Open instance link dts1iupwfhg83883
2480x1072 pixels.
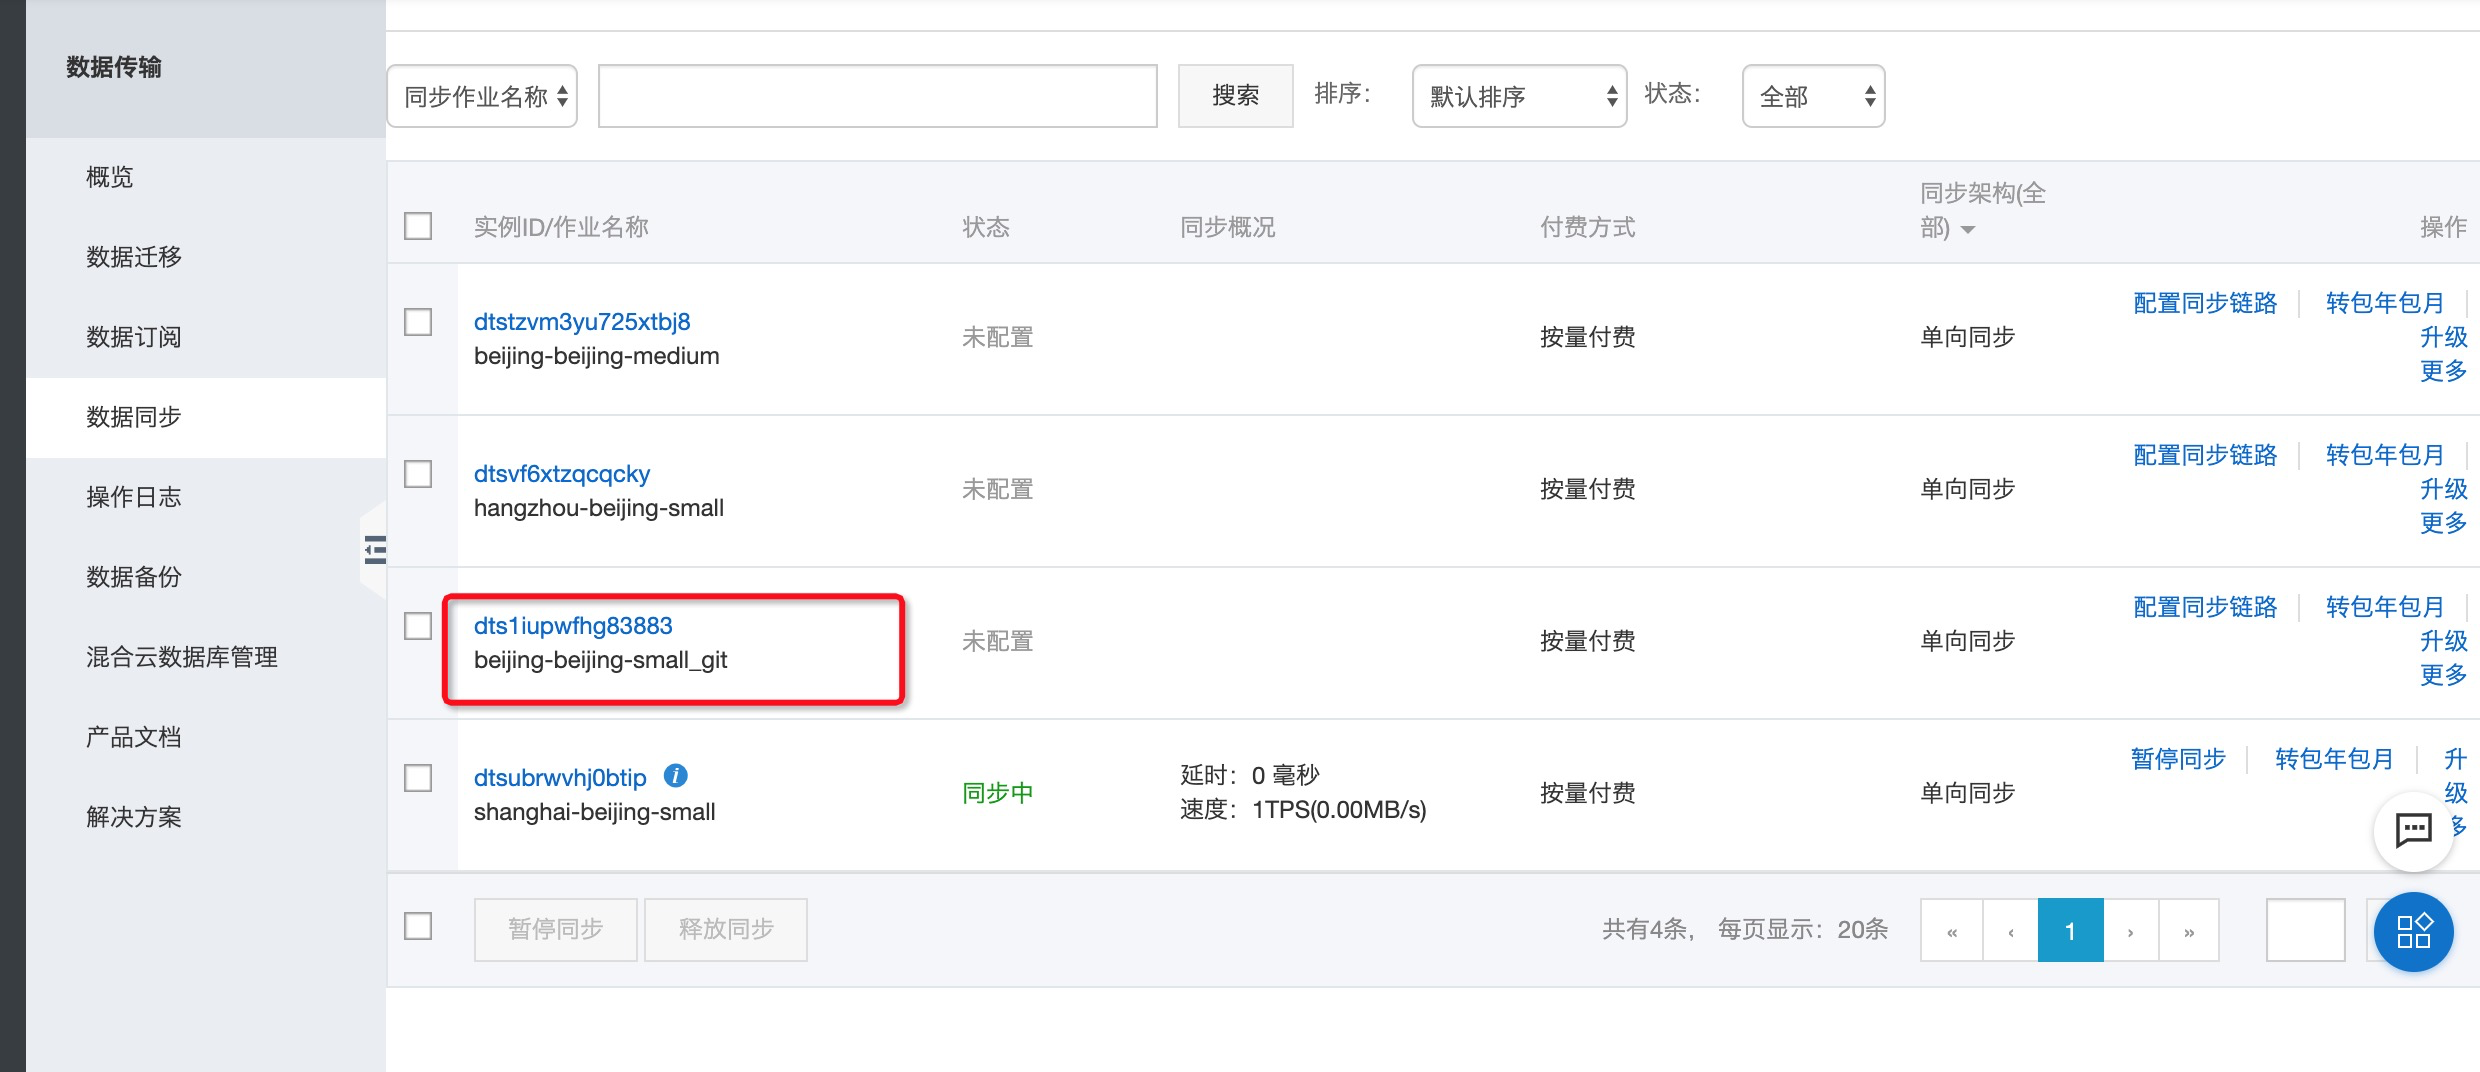573,626
